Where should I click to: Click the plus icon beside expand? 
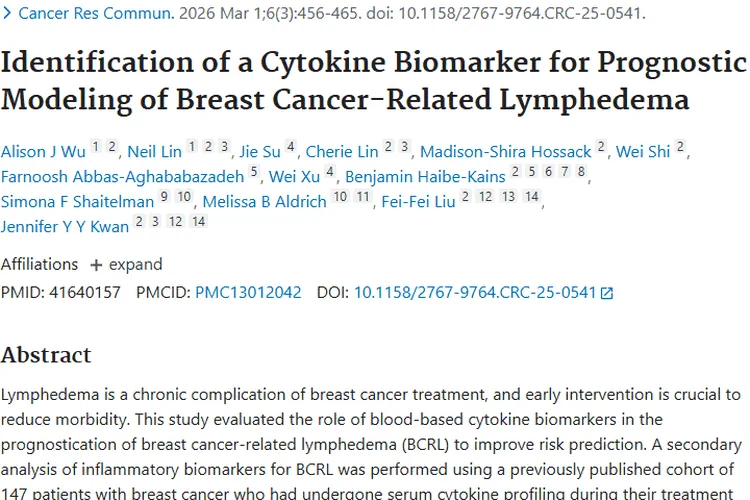96,265
